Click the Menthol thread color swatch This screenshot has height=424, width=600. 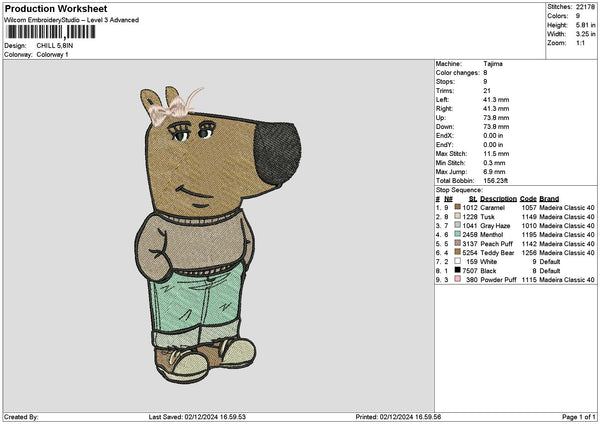pos(458,234)
